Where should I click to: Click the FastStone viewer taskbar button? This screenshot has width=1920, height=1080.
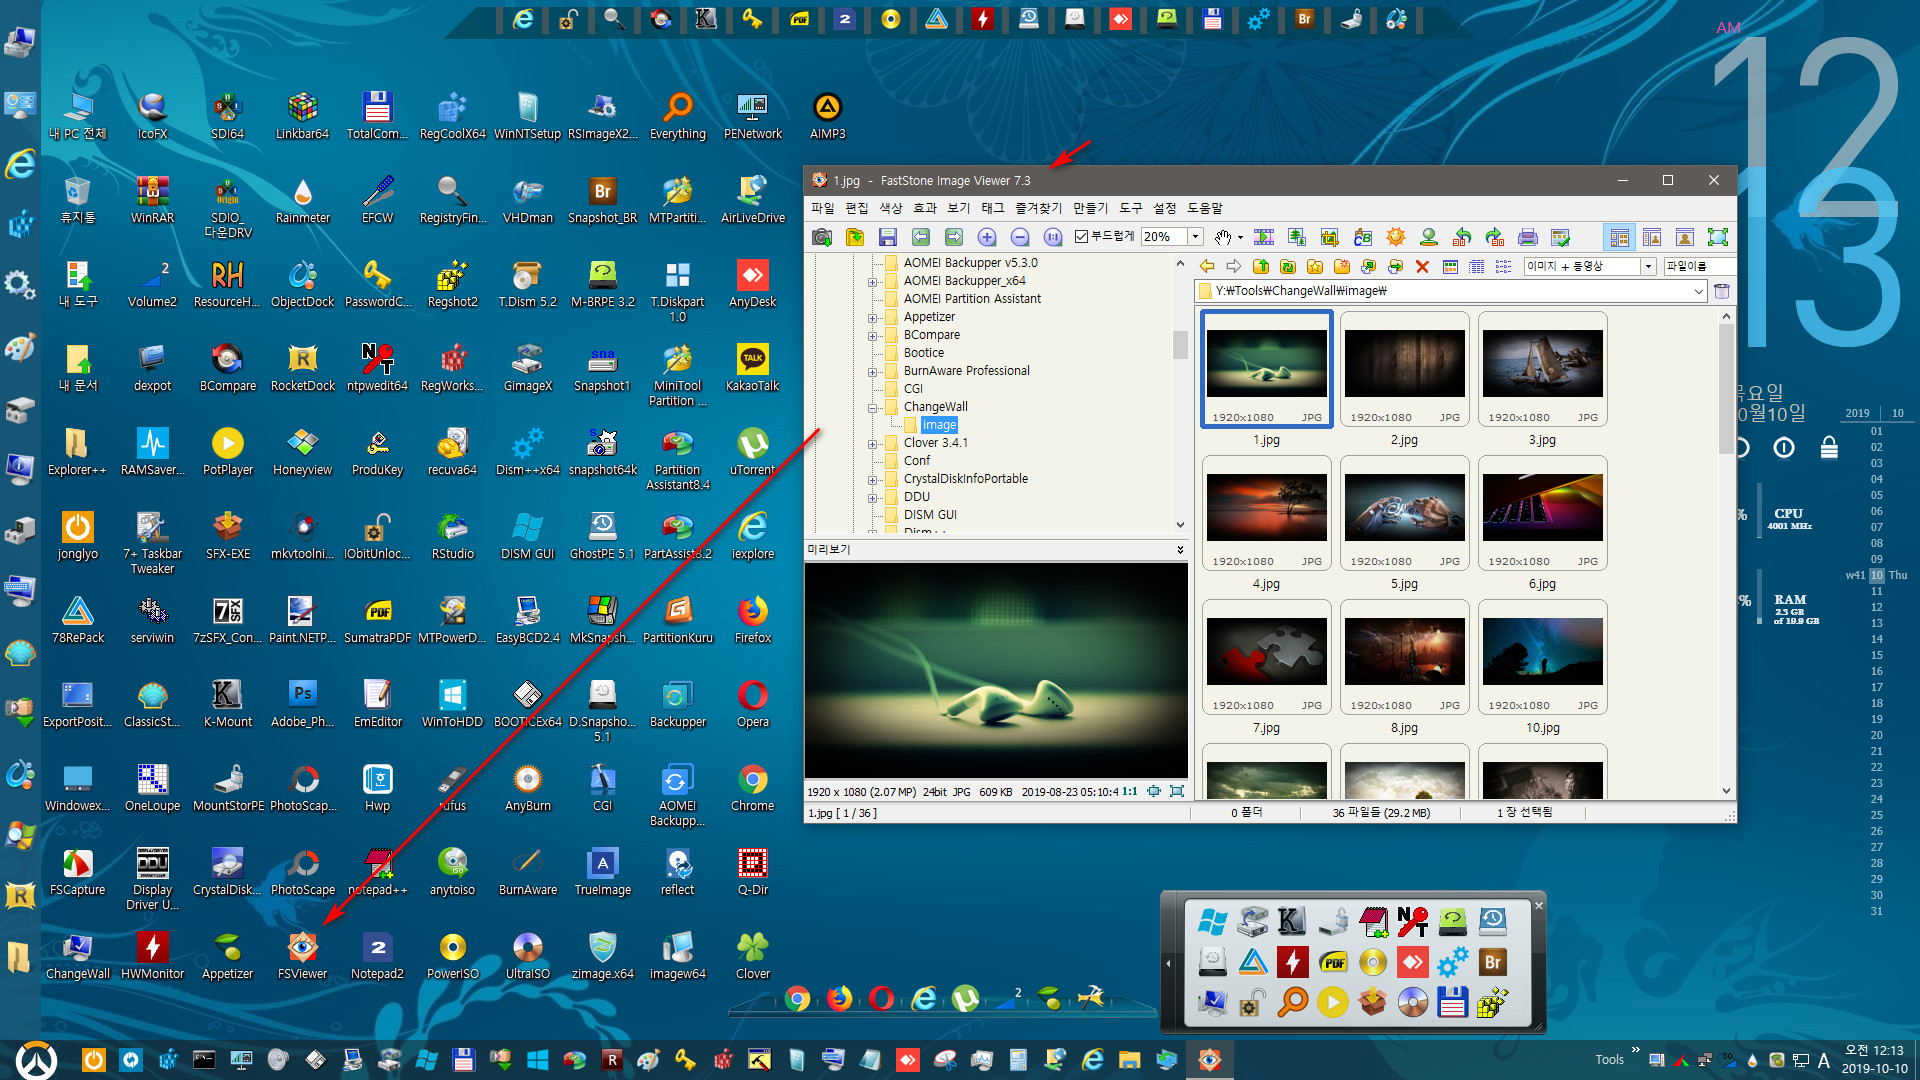point(1209,1060)
